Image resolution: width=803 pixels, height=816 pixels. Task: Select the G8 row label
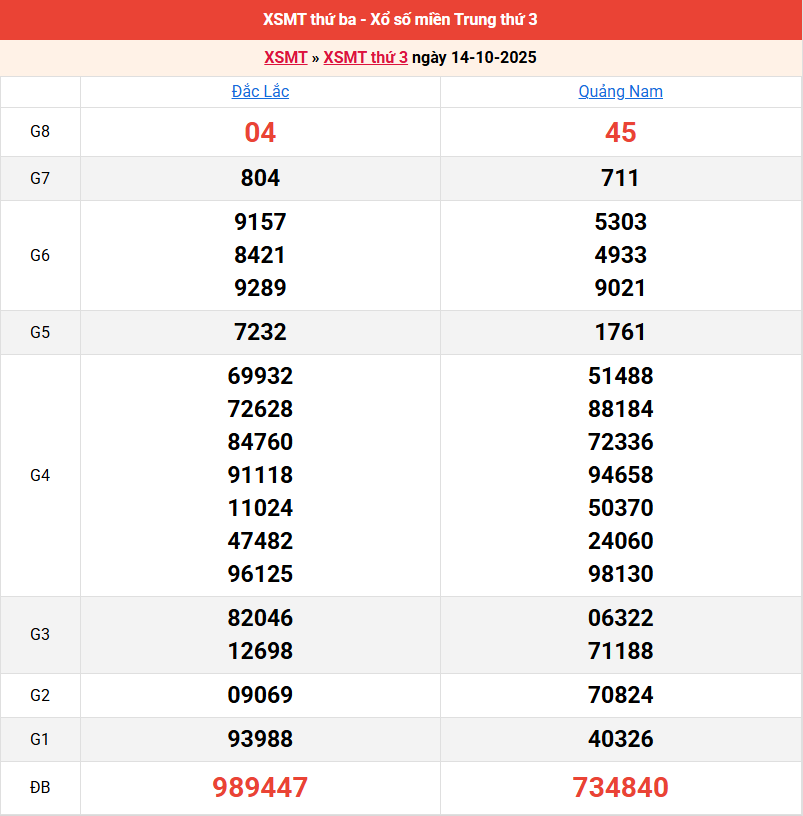(x=40, y=132)
